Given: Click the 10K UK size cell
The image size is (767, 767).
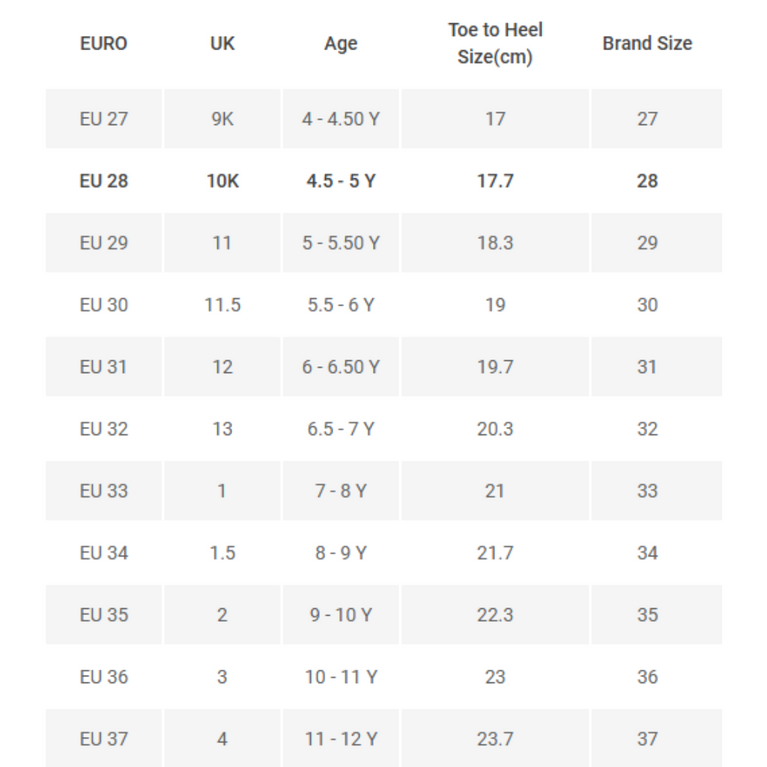Looking at the screenshot, I should pos(222,181).
